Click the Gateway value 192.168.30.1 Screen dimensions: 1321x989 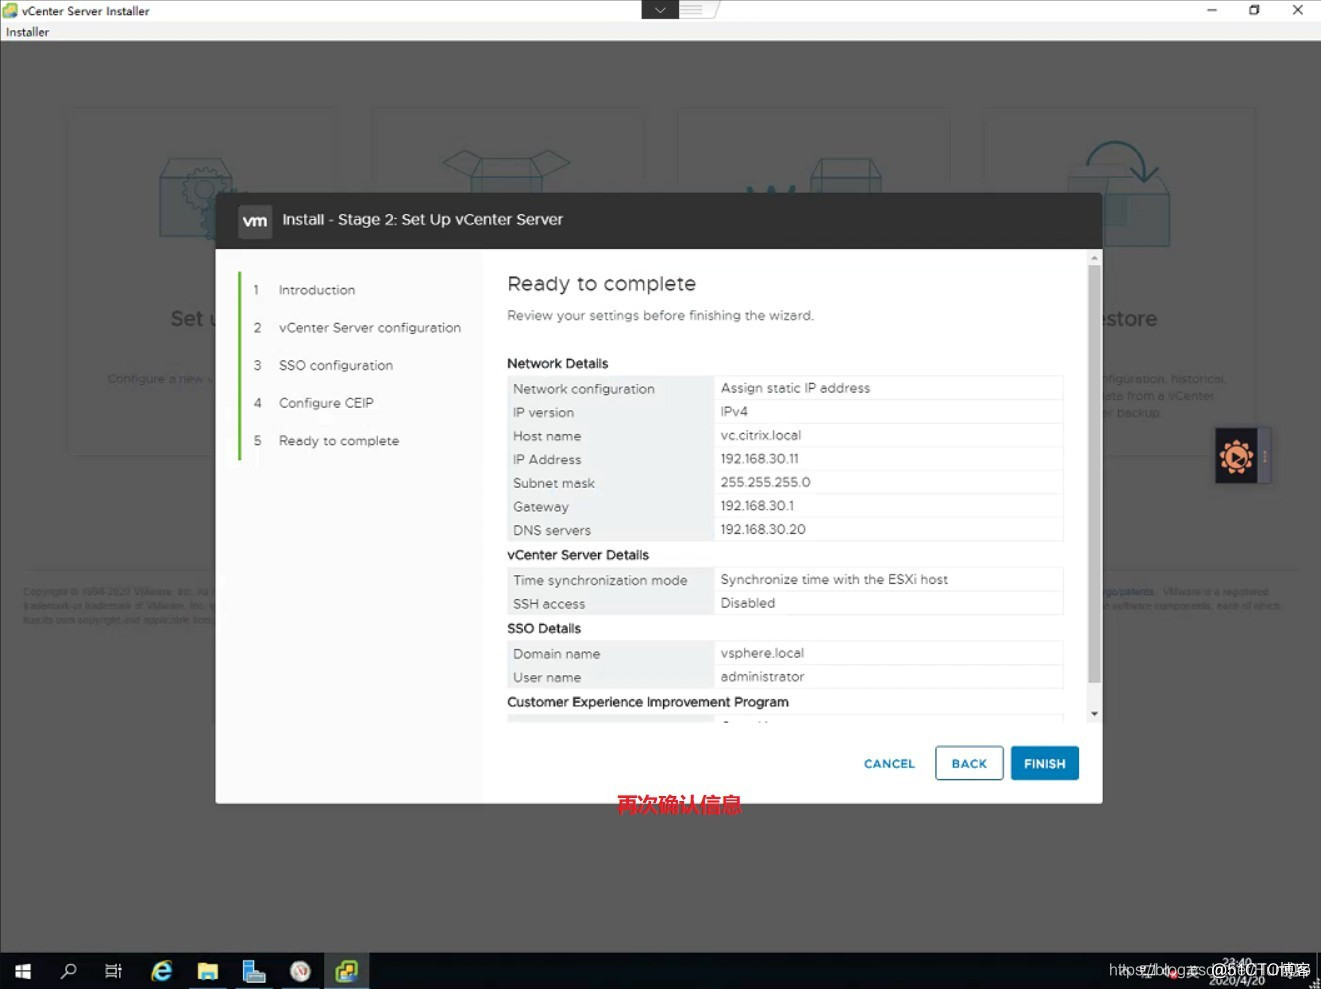pyautogui.click(x=757, y=506)
